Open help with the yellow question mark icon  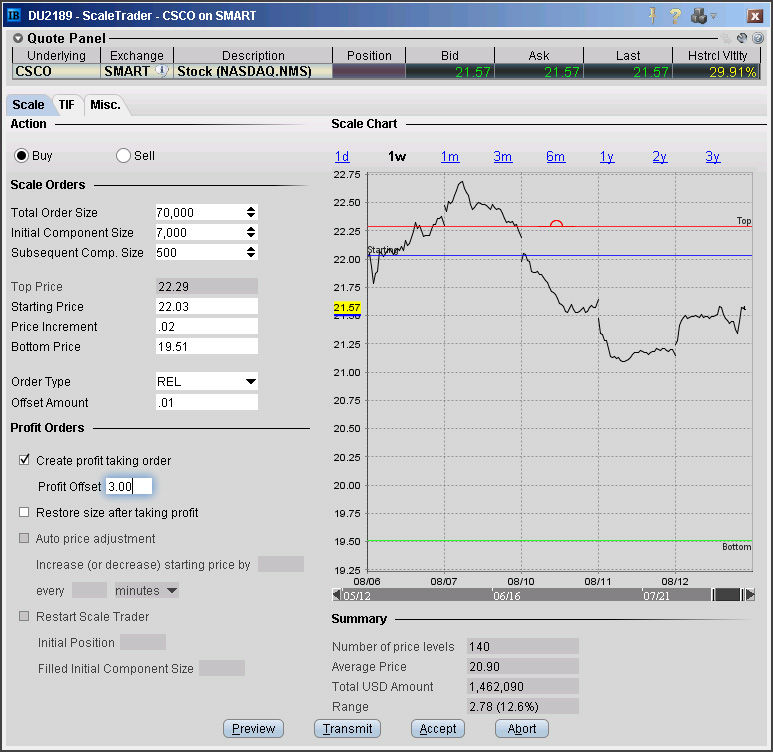[675, 16]
